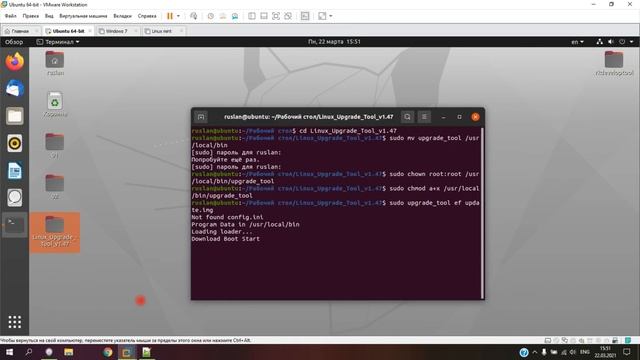
Task: Click the ENG language indicator in tray
Action: [x=584, y=352]
